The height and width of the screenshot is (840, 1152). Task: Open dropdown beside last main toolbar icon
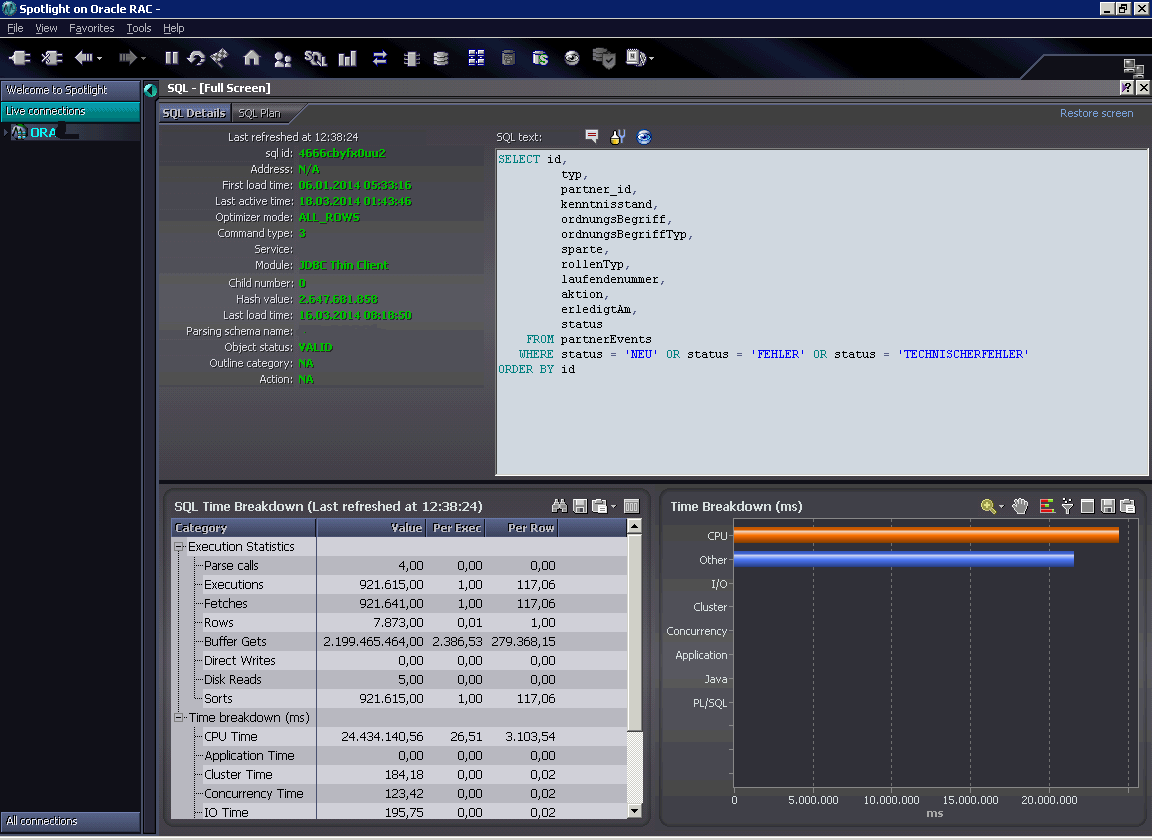(x=651, y=58)
